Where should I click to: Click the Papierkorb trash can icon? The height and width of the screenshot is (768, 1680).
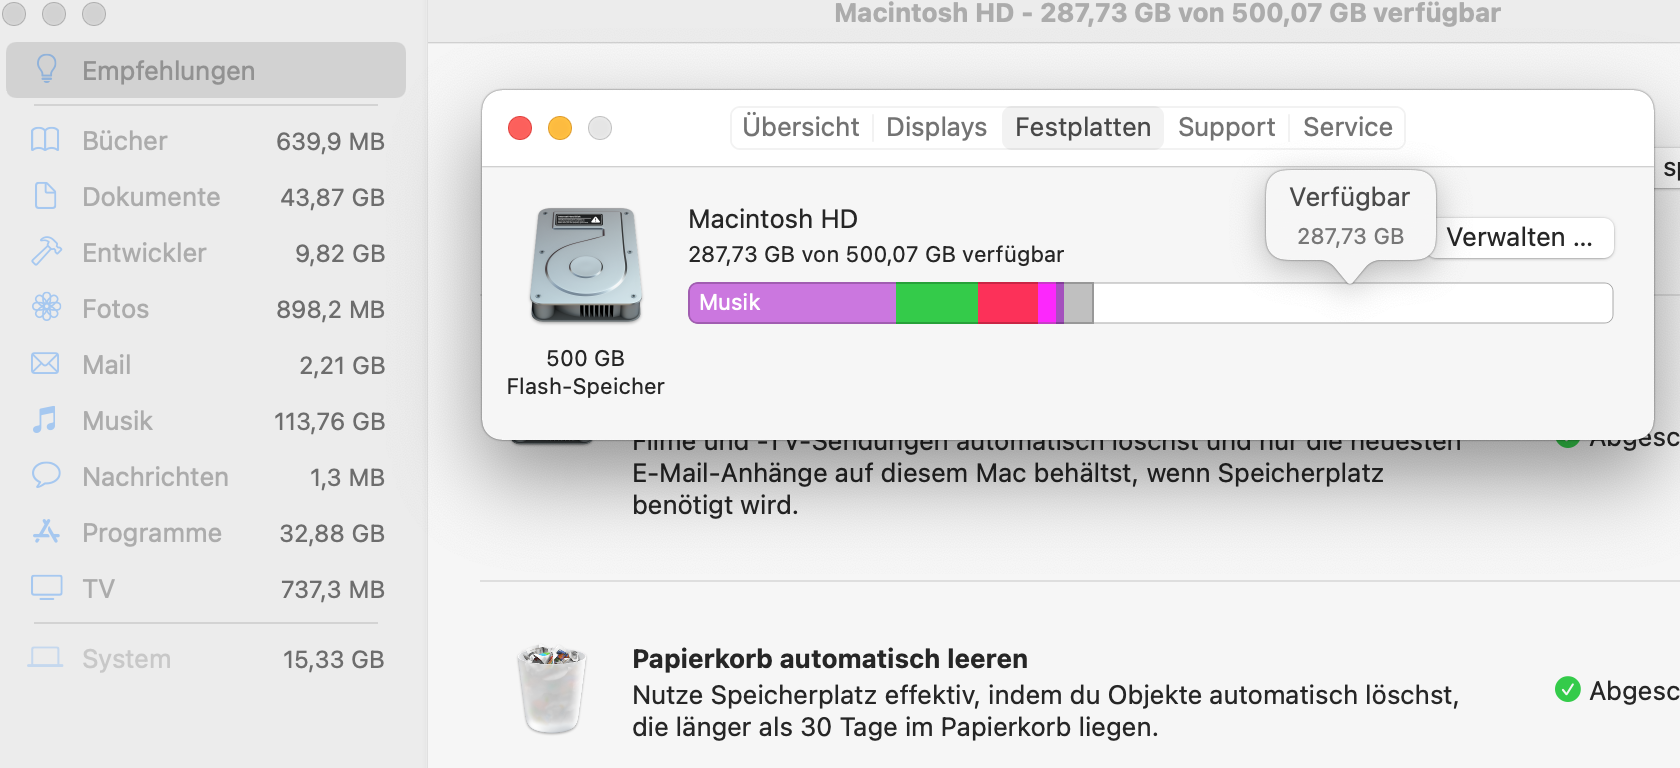(x=551, y=690)
